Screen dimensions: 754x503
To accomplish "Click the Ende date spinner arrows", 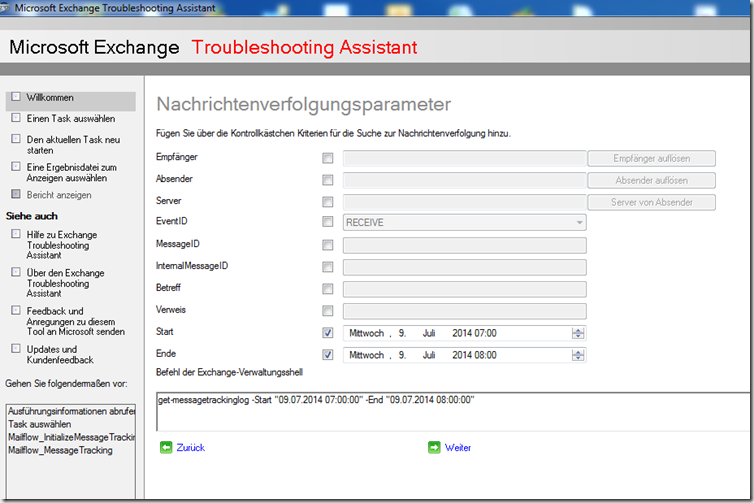I will click(x=579, y=355).
